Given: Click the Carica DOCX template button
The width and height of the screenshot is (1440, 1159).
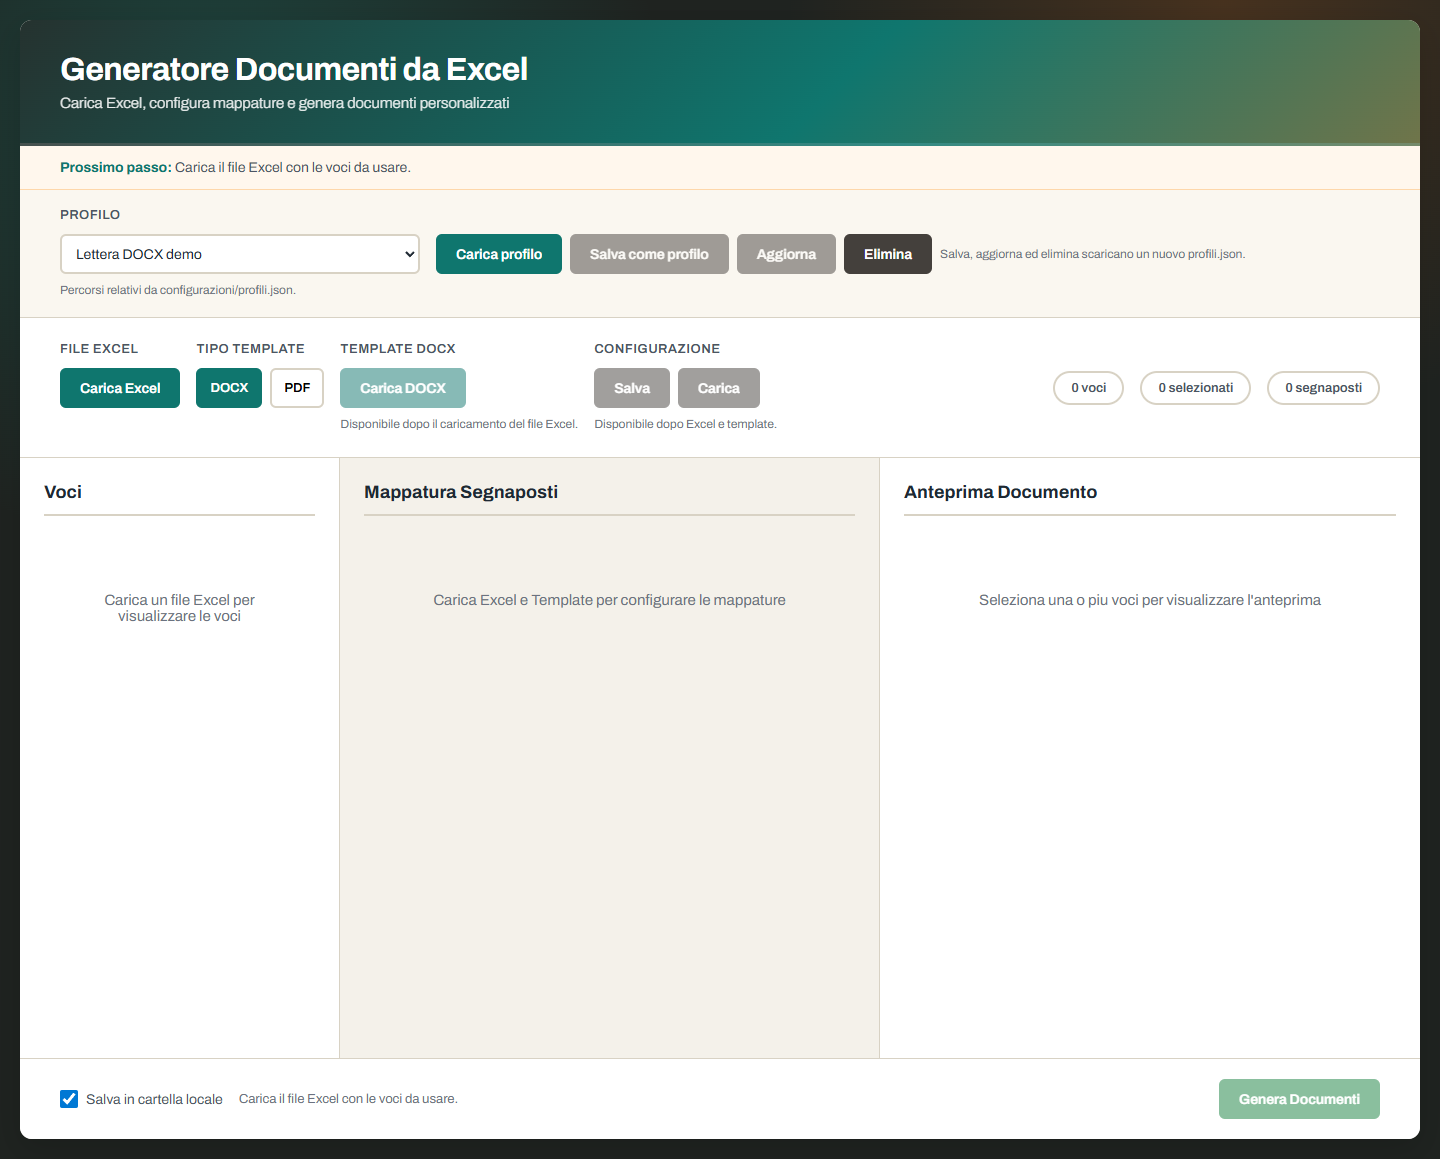Looking at the screenshot, I should coord(403,388).
